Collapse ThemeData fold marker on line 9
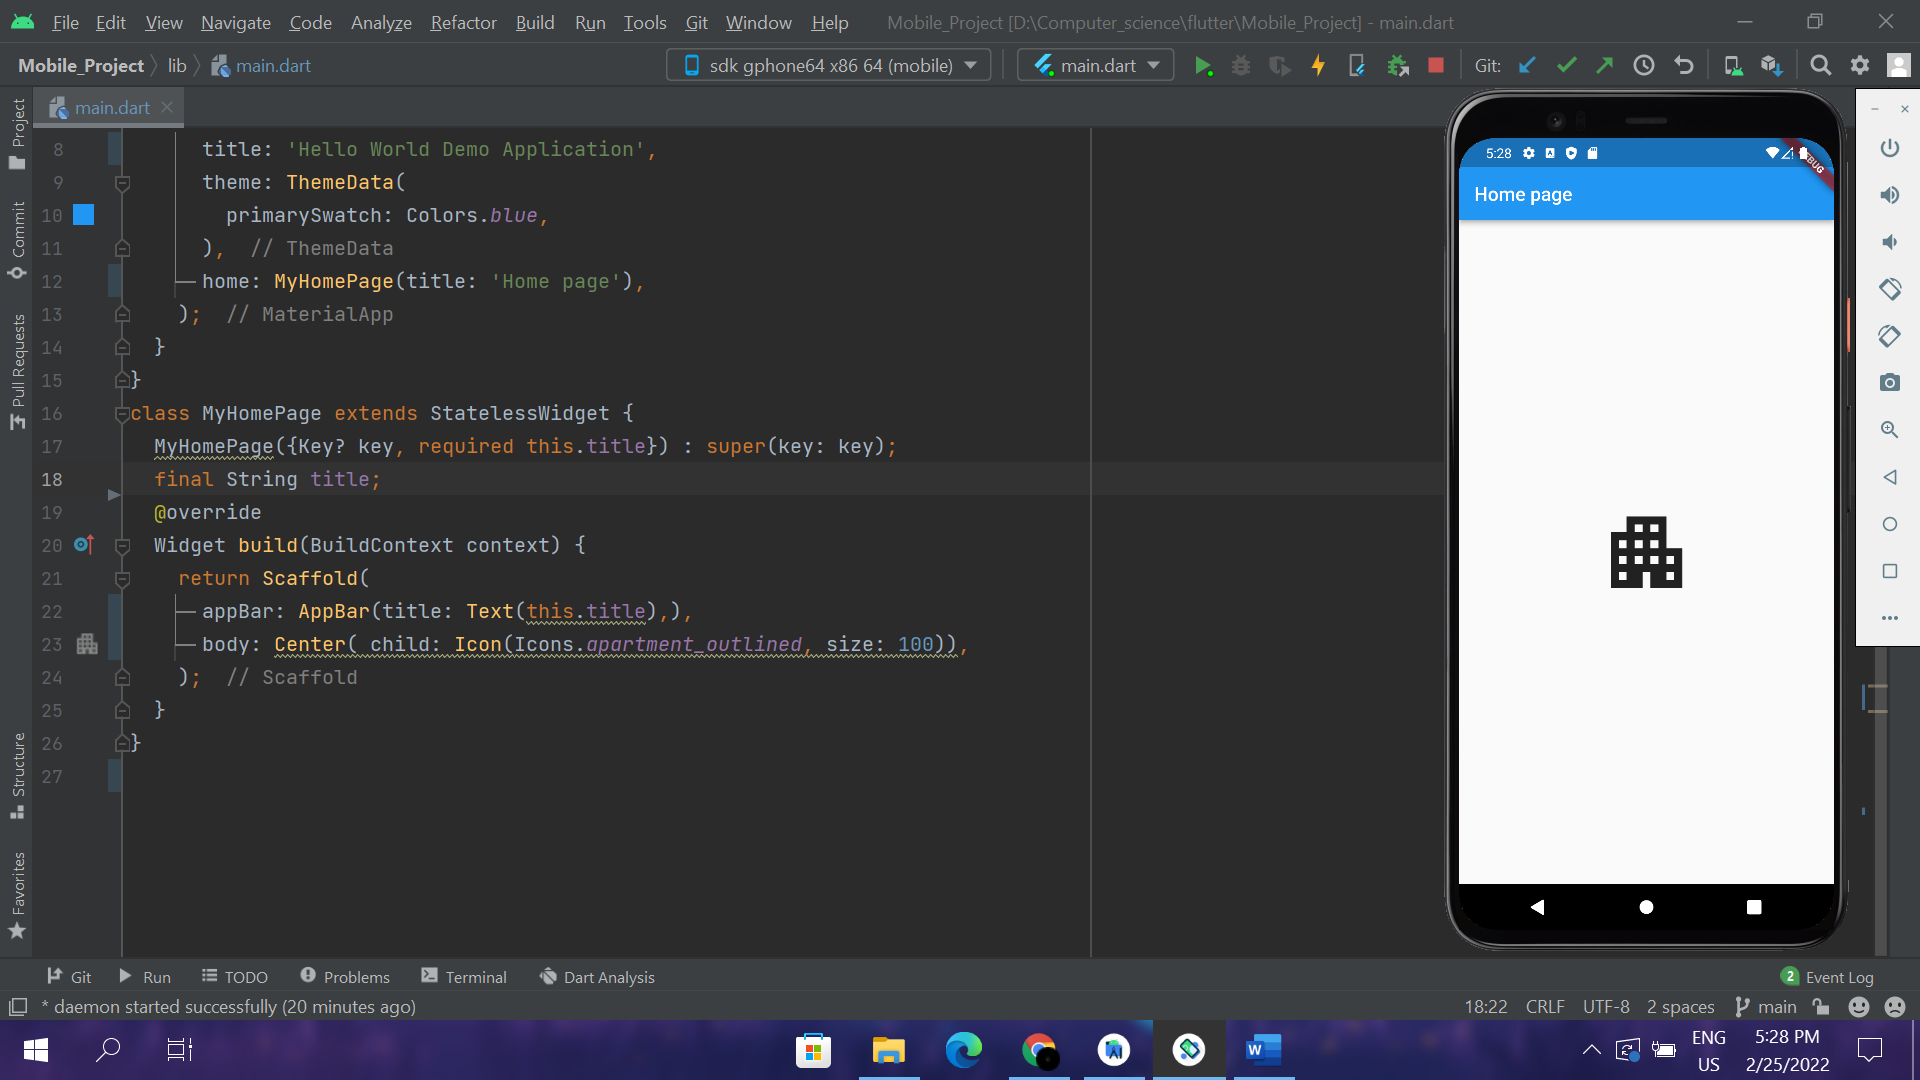This screenshot has width=1920, height=1080. [122, 183]
